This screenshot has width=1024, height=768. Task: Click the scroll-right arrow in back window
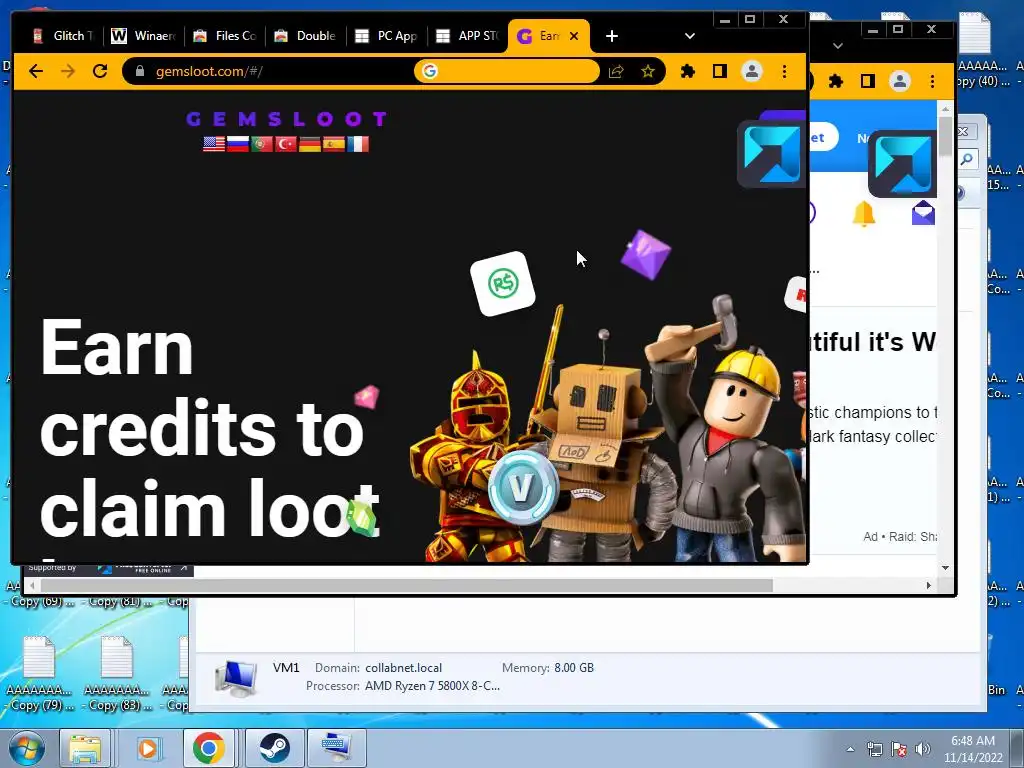[929, 585]
